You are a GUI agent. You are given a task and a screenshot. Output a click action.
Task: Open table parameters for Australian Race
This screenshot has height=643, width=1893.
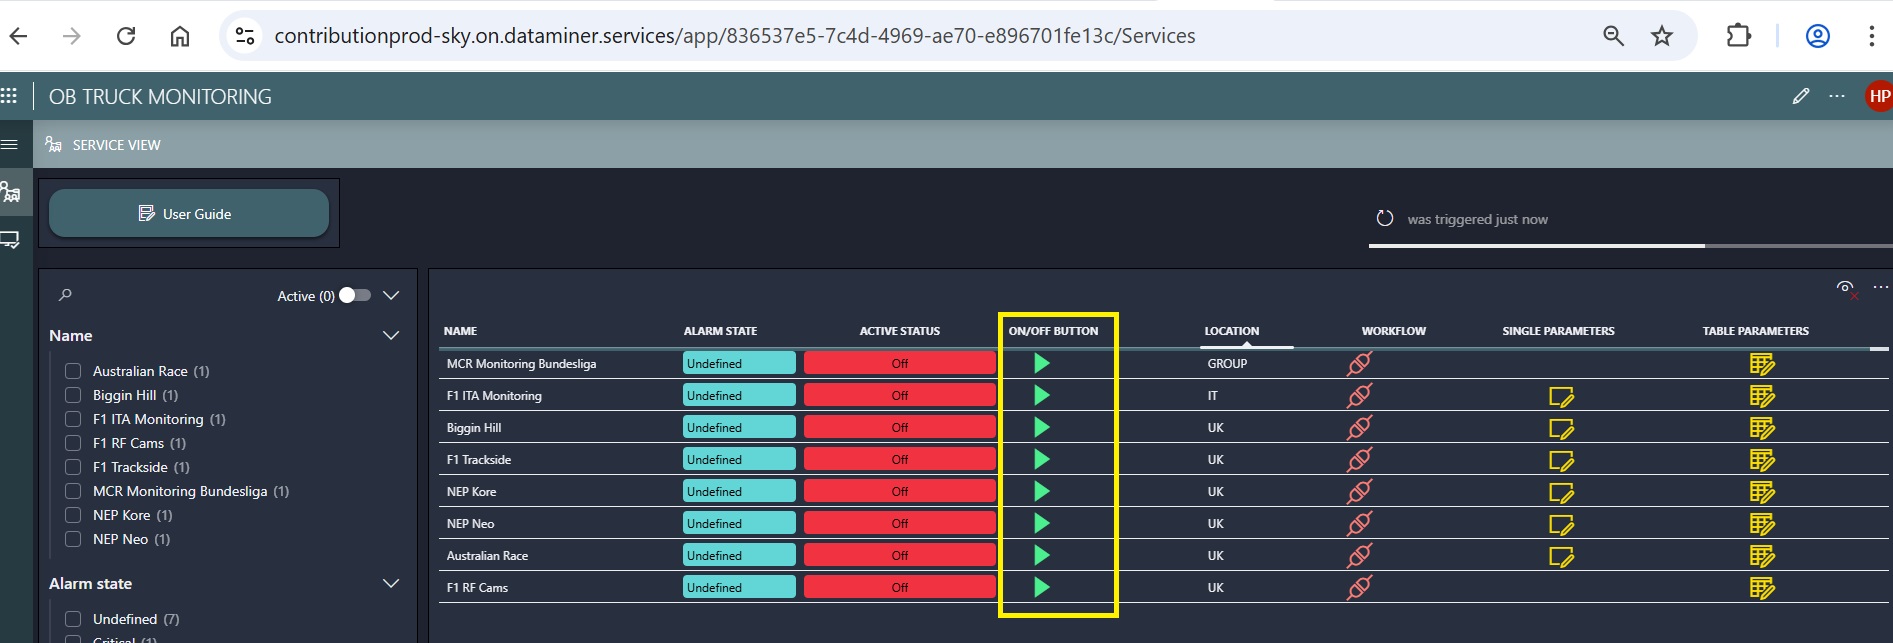click(x=1761, y=556)
